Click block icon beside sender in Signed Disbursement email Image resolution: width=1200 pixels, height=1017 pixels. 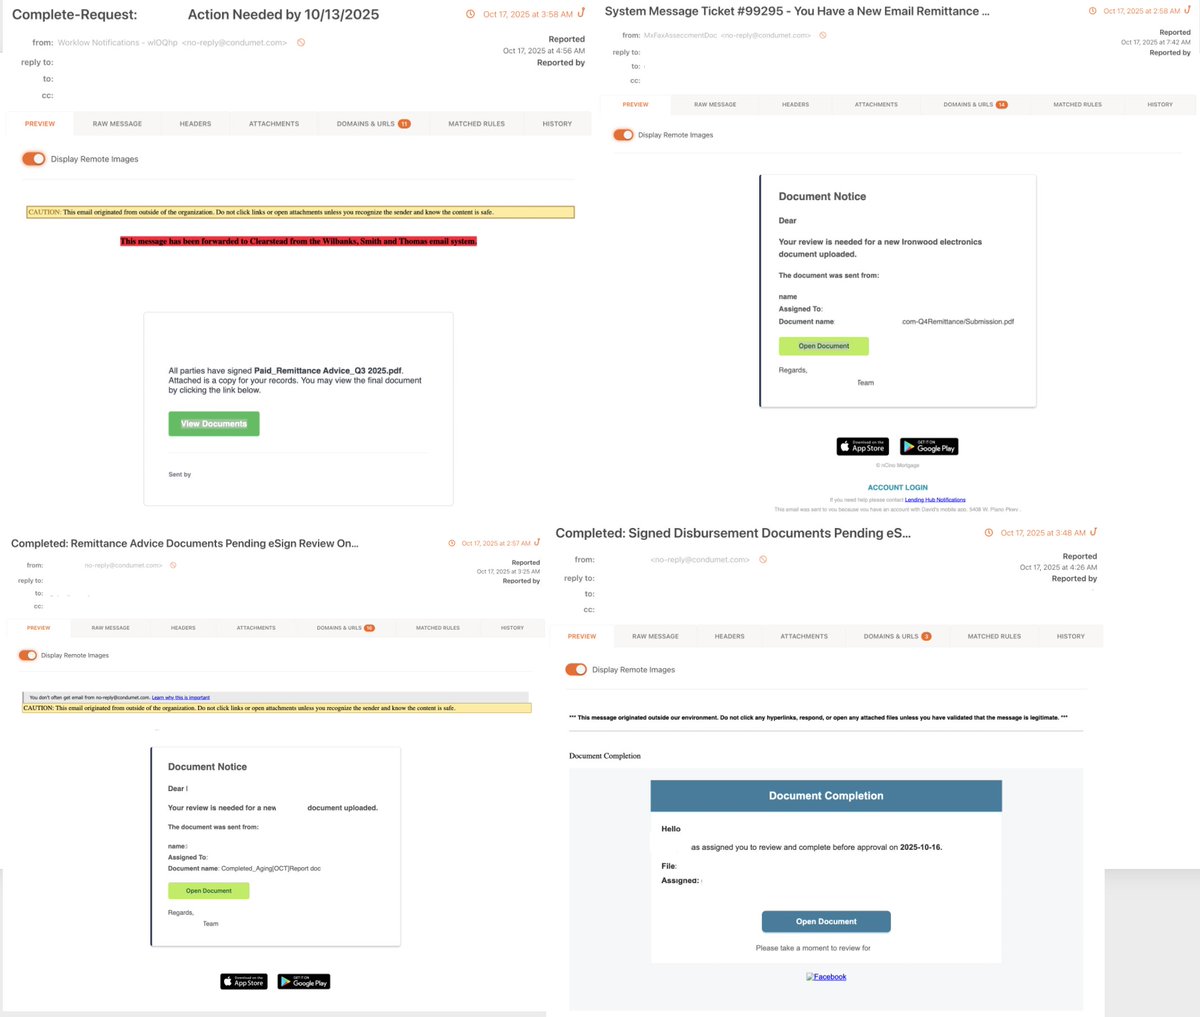(763, 560)
